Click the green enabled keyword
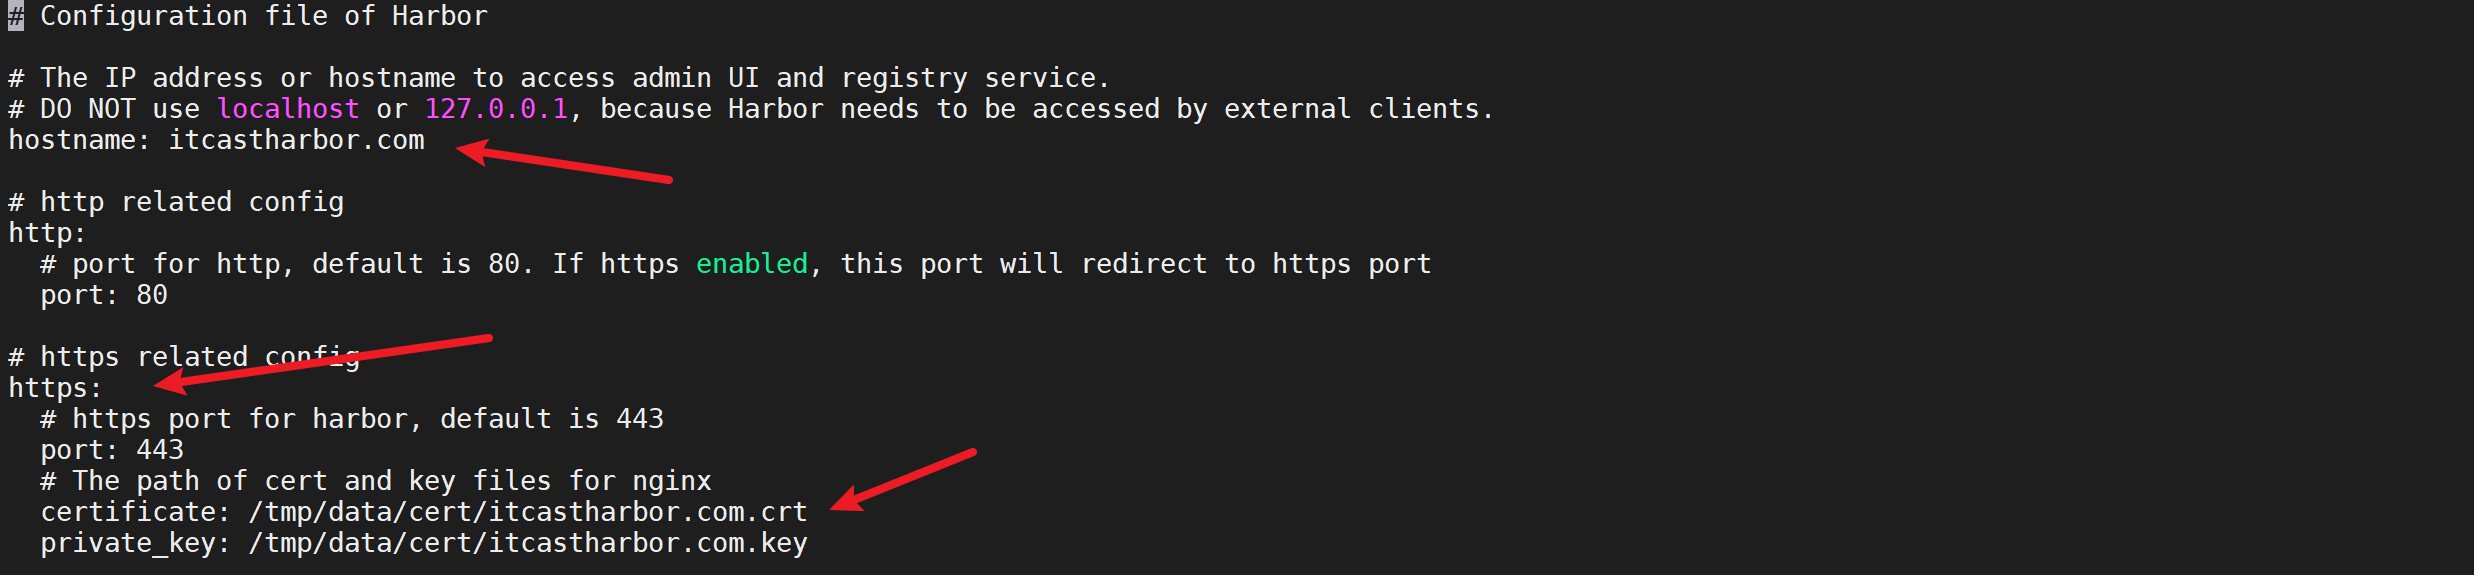 752,264
